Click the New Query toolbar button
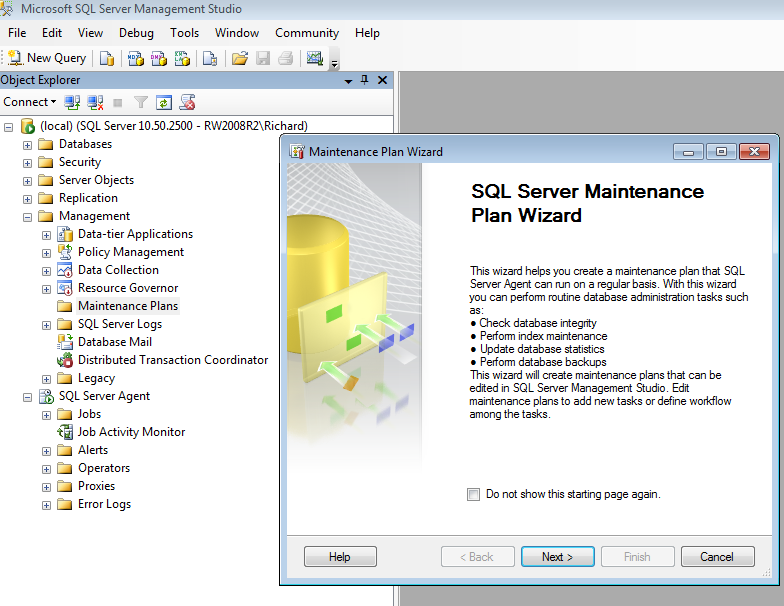 click(x=47, y=58)
